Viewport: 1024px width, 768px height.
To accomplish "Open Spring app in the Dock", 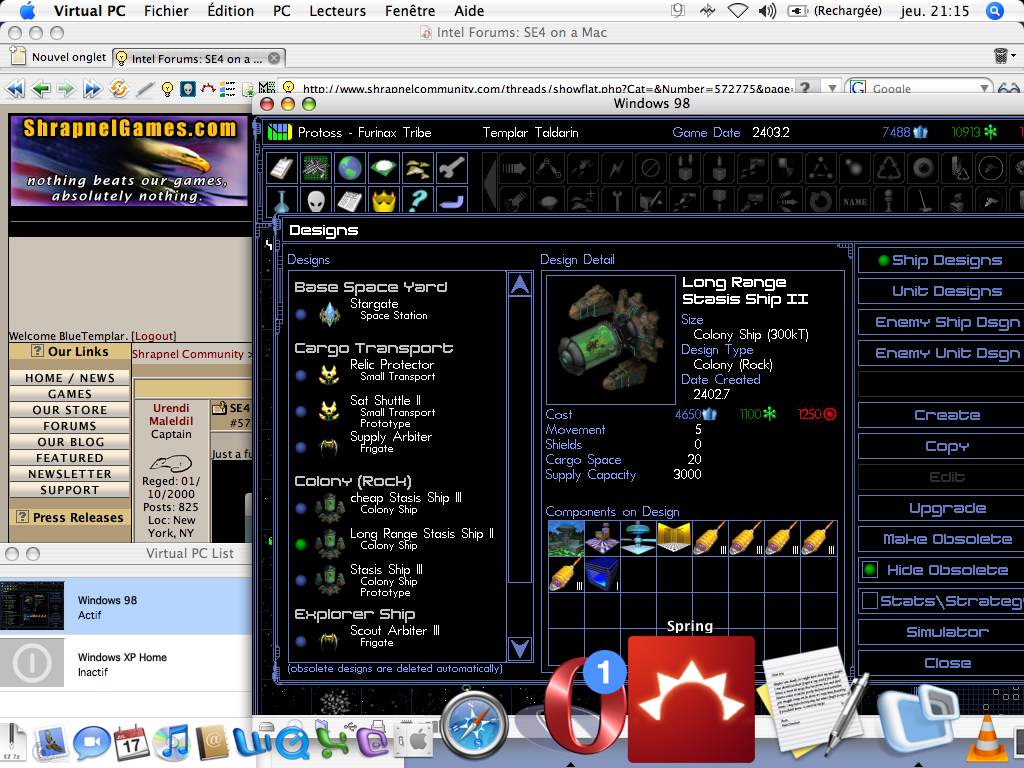I will [690, 700].
